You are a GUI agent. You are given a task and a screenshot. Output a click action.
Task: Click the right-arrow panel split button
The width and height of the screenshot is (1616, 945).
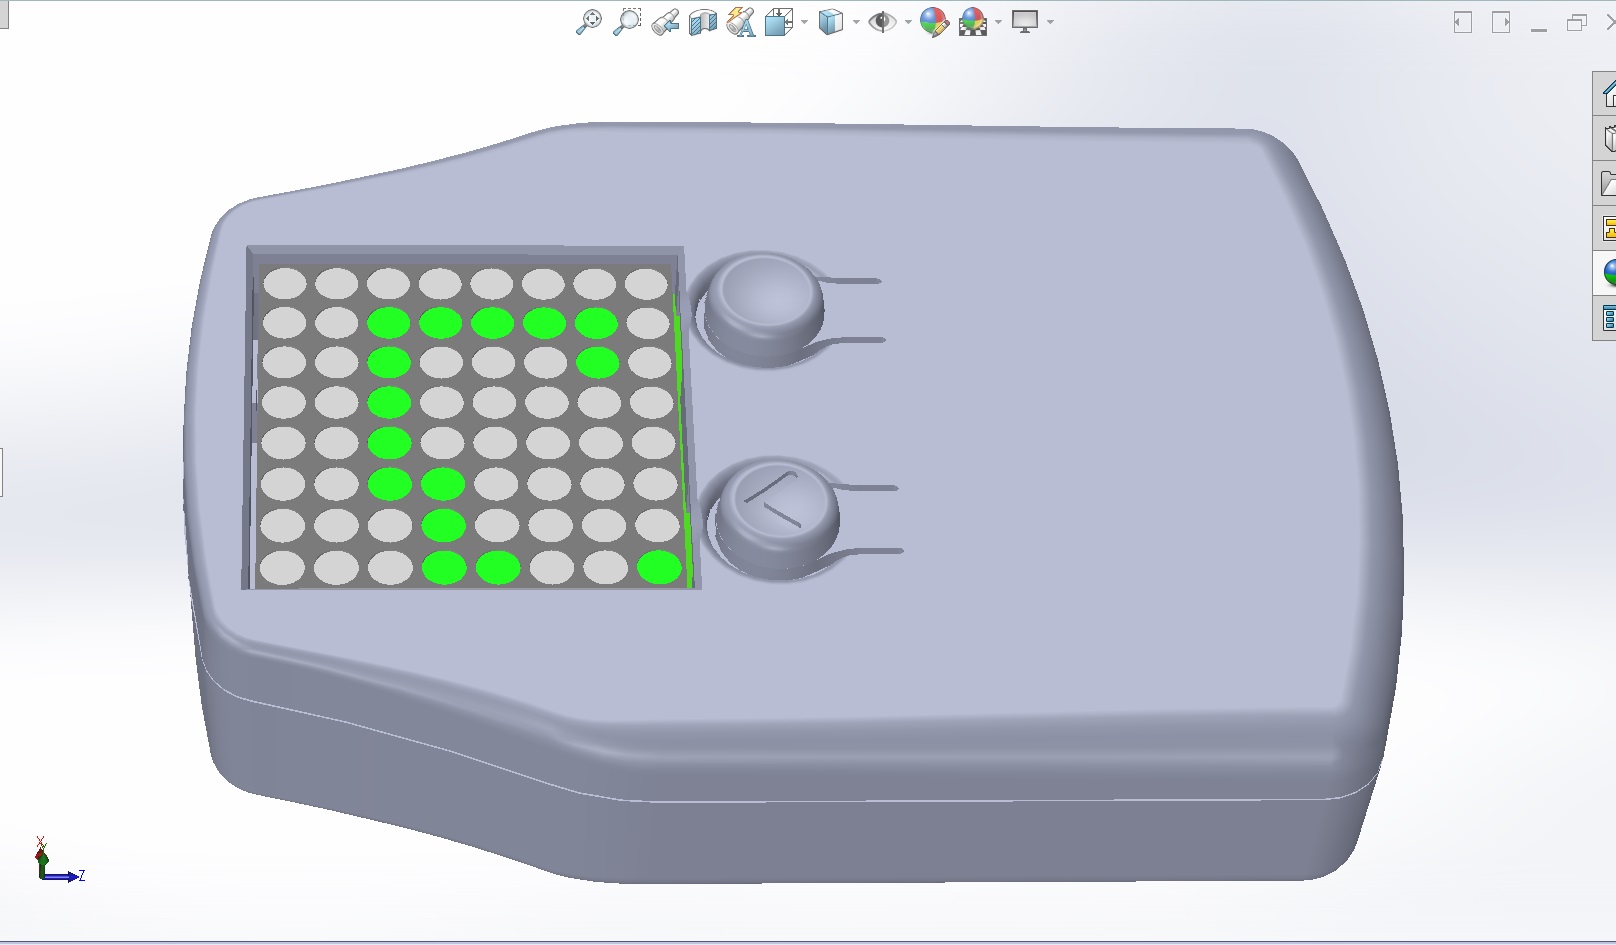pyautogui.click(x=1501, y=22)
